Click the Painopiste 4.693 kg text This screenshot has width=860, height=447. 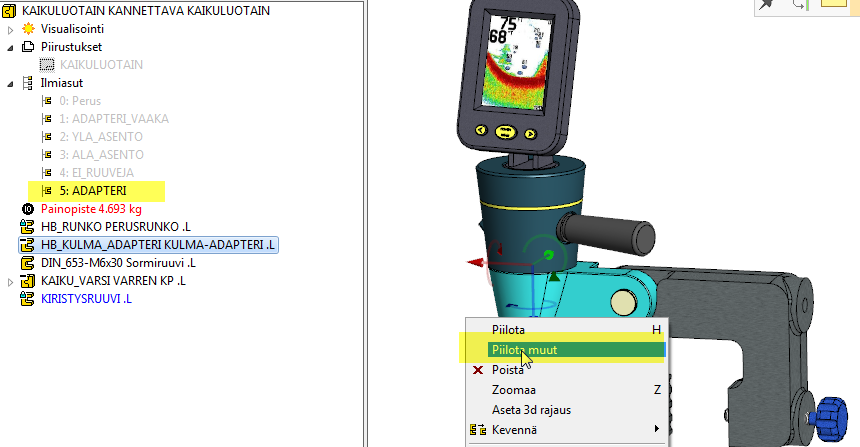(92, 209)
